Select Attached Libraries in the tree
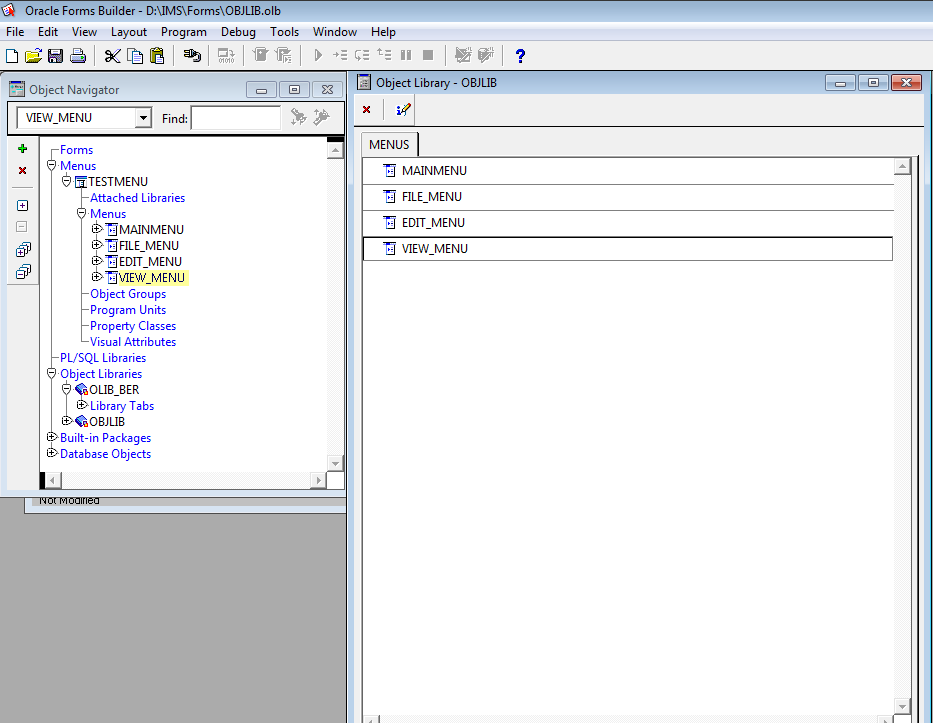The height and width of the screenshot is (723, 933). tap(137, 198)
